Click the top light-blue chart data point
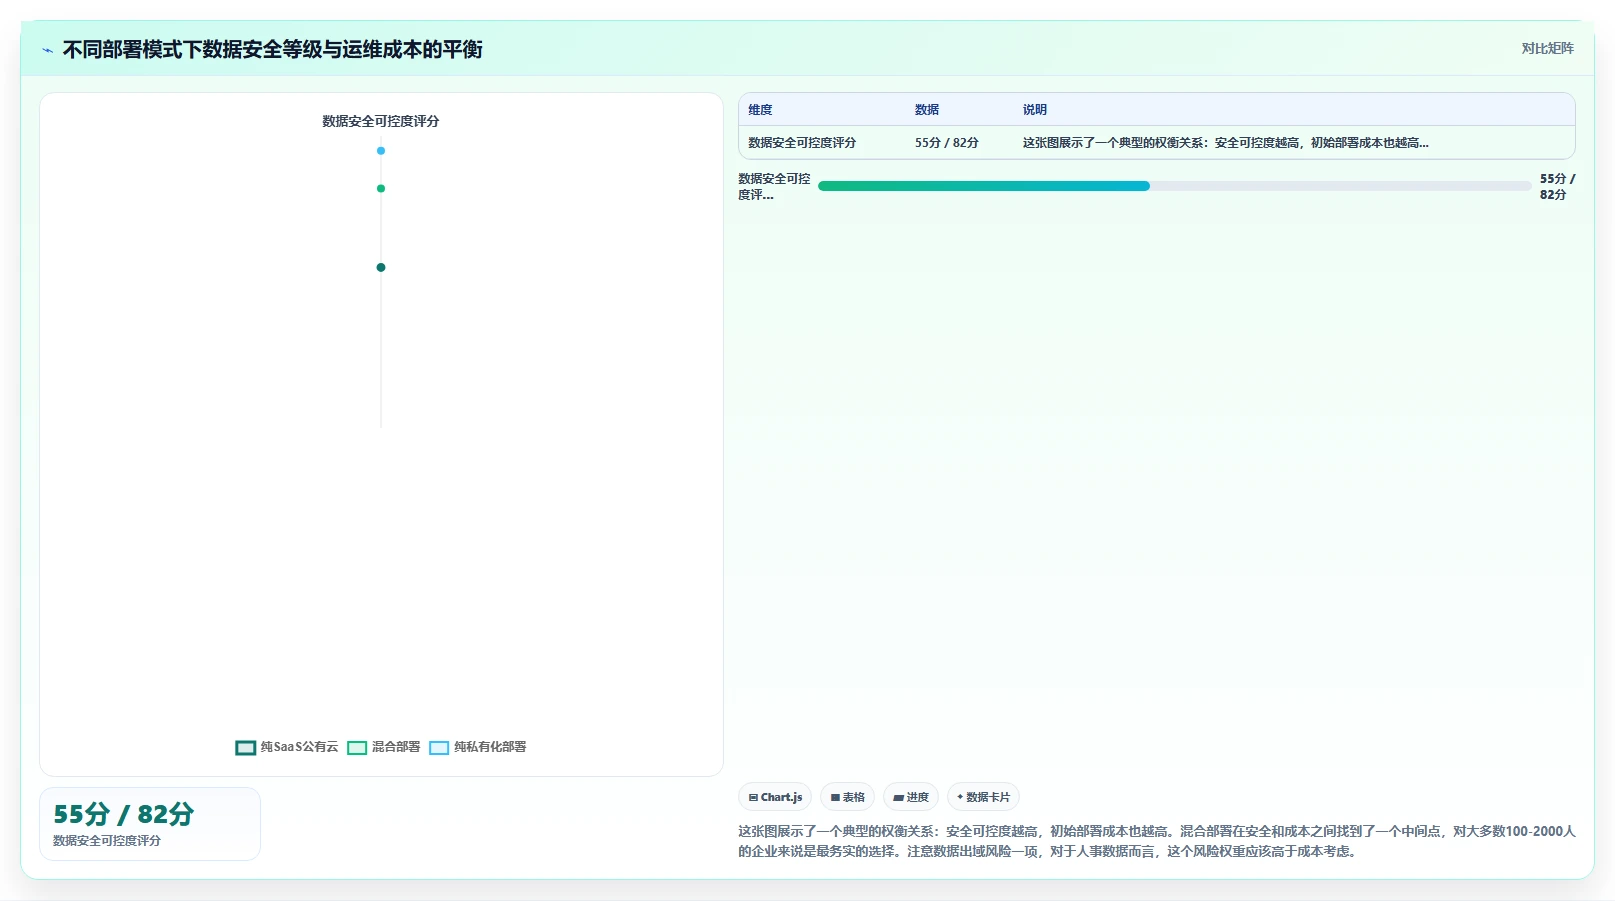This screenshot has width=1615, height=901. click(381, 151)
